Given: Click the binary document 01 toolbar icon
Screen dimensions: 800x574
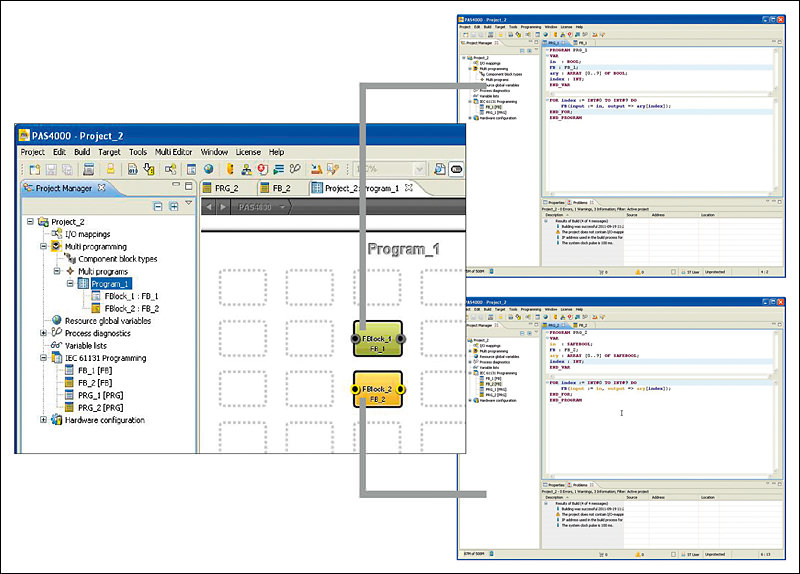Looking at the screenshot, I should 133,169.
